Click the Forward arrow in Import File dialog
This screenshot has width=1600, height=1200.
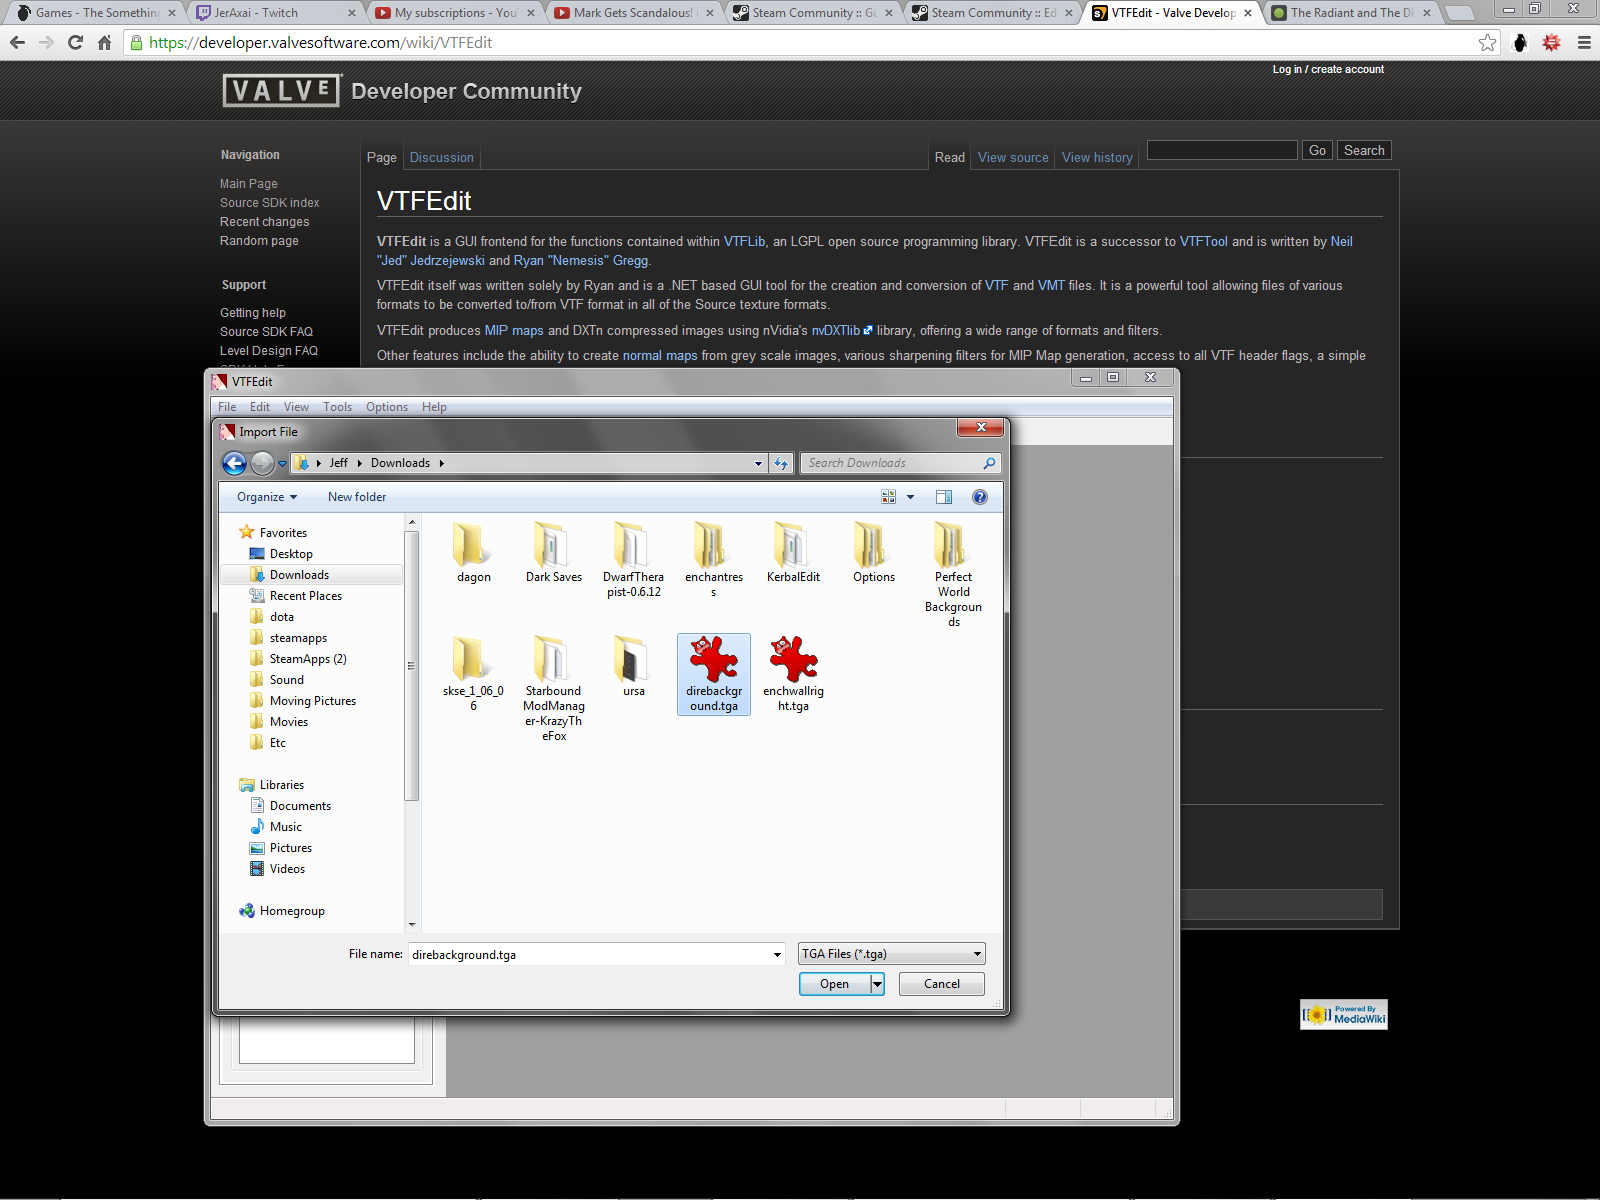tap(262, 463)
